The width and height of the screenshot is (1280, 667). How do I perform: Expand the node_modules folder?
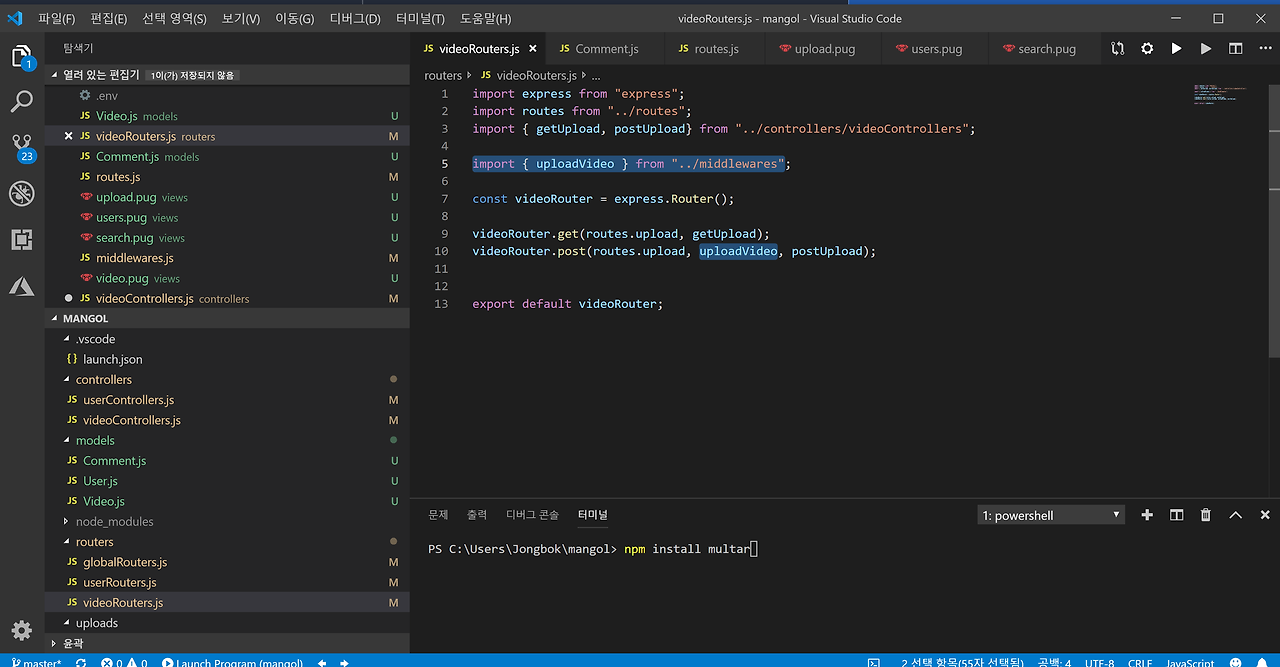coord(114,521)
